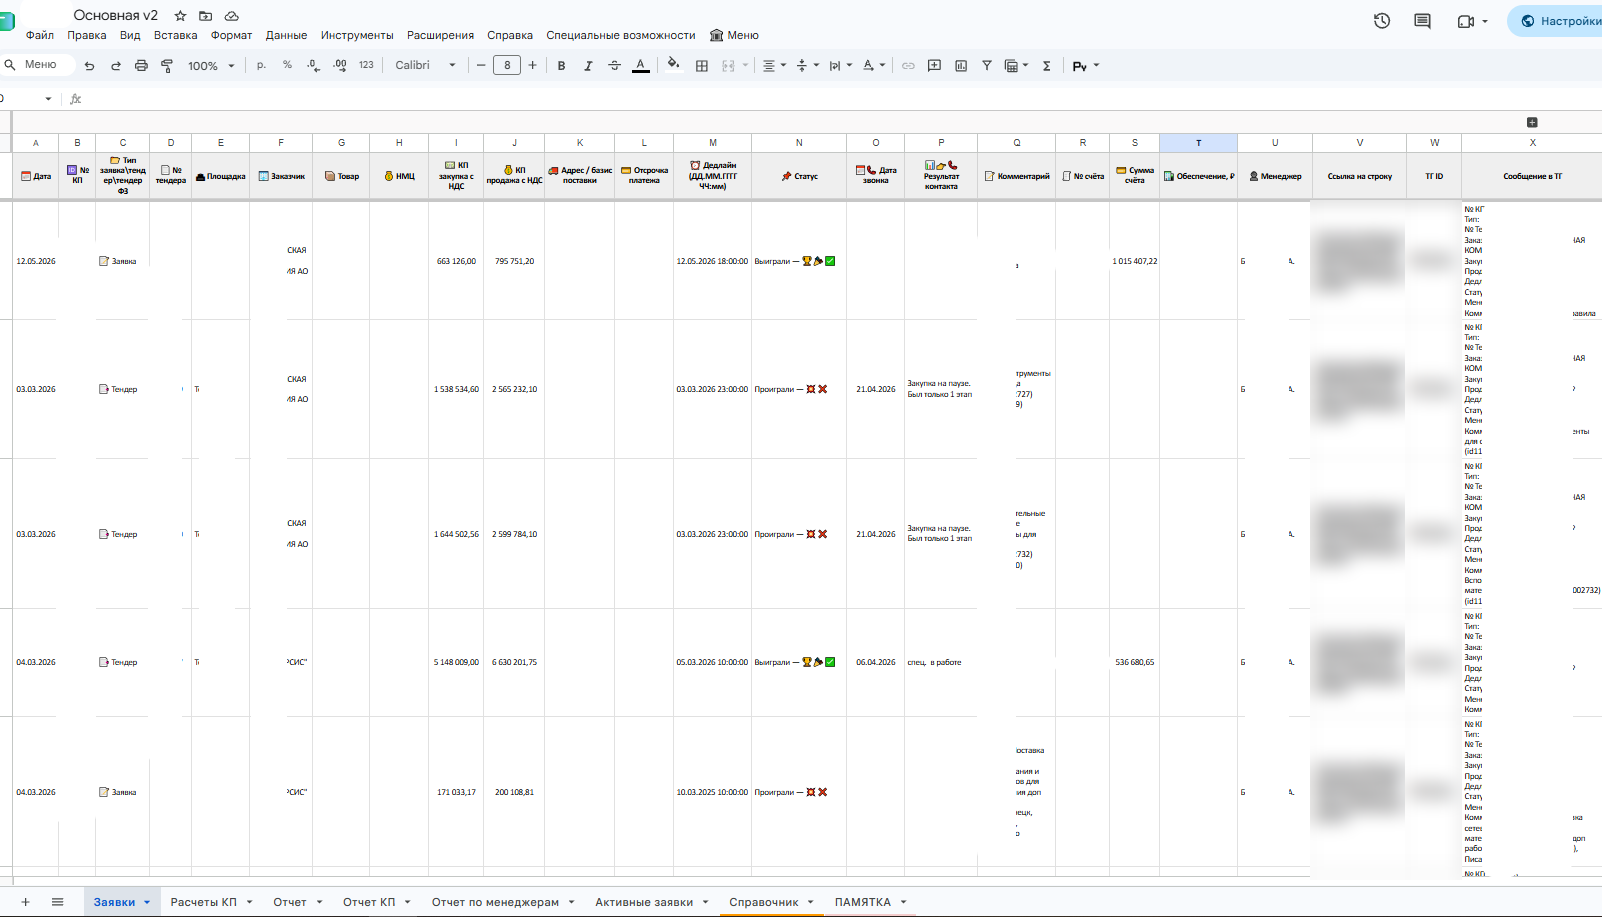Screen dimensions: 1602x917
Task: Add a comment via toolbar icon
Action: [x=934, y=66]
